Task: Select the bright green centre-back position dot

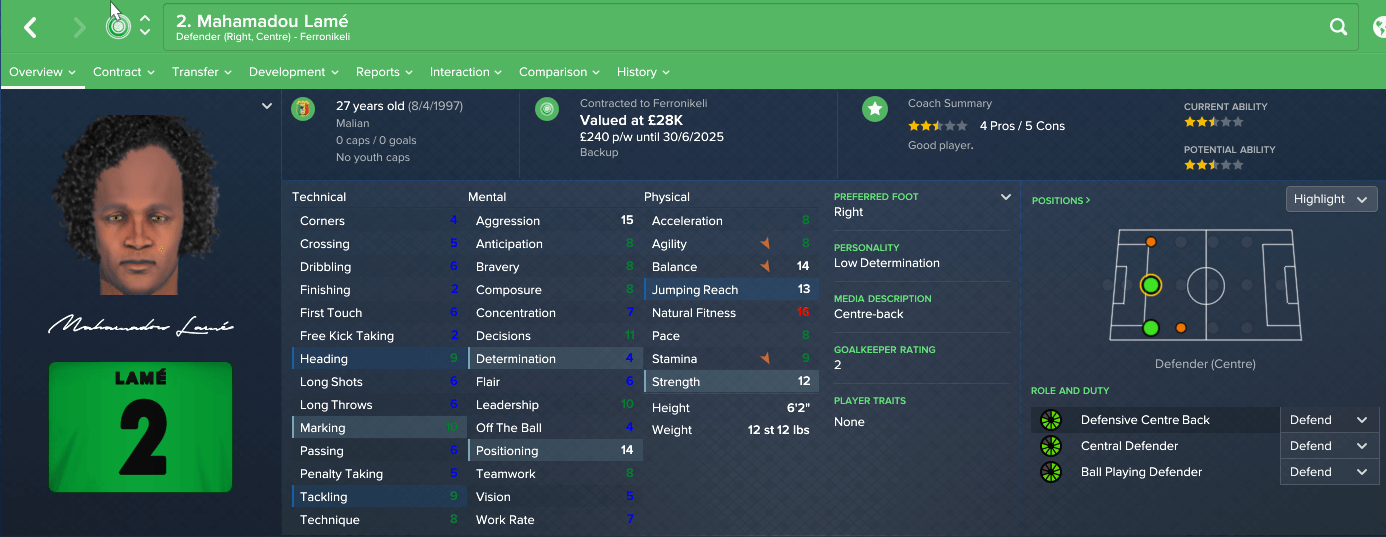Action: click(1150, 286)
